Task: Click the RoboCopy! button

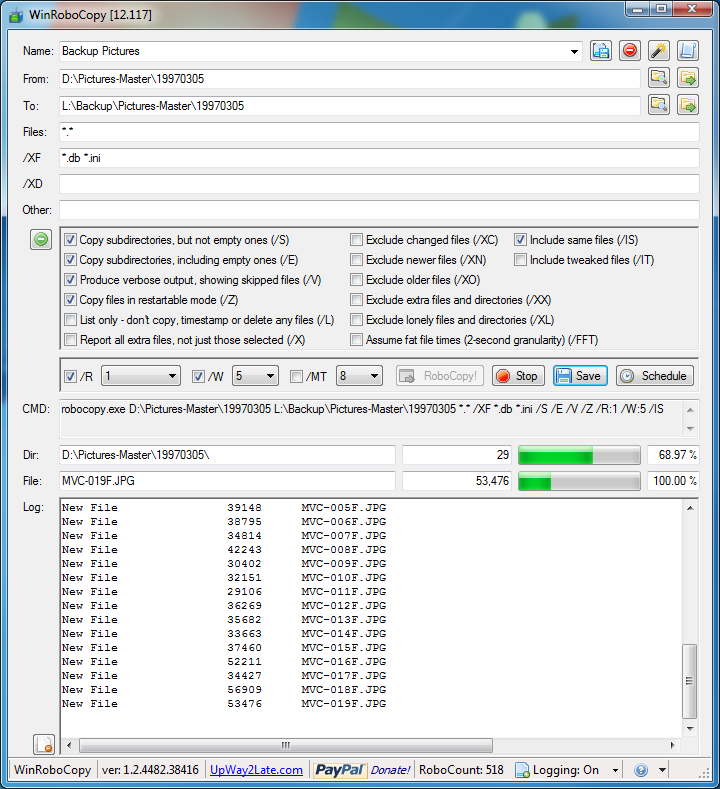Action: [x=440, y=376]
